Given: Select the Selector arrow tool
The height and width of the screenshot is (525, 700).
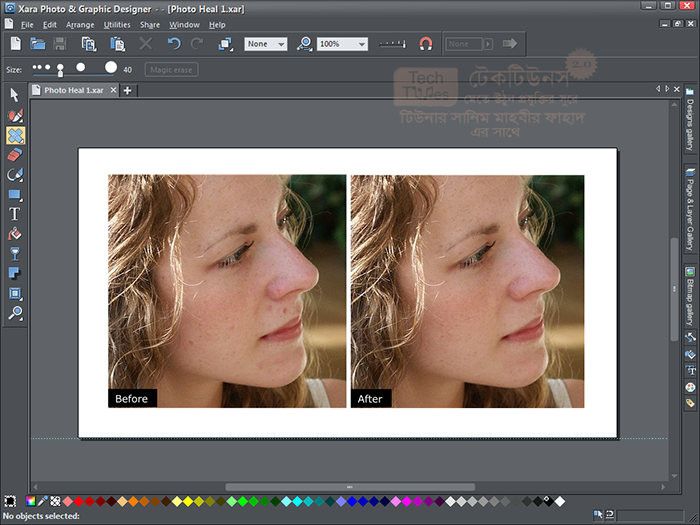Looking at the screenshot, I should point(15,95).
